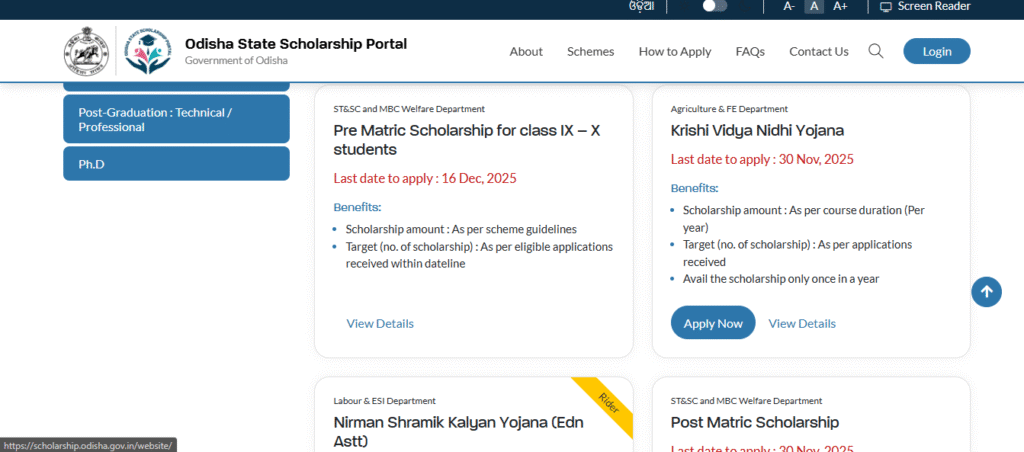1024x452 pixels.
Task: Click Apply Now for Krishi Vidya Nidhi Yojana
Action: pyautogui.click(x=713, y=323)
